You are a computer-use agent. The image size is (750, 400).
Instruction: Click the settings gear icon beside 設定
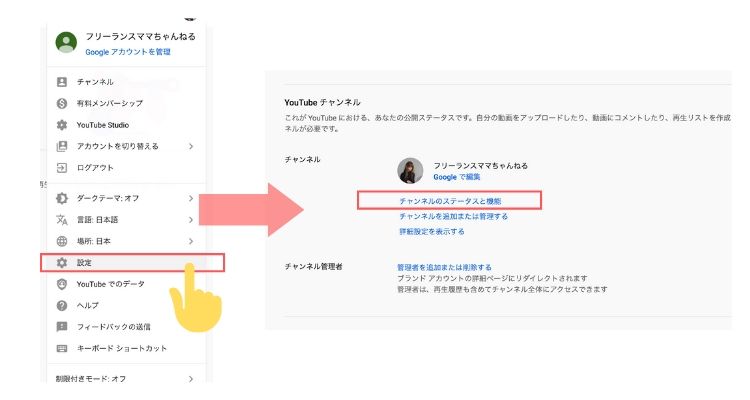62,263
